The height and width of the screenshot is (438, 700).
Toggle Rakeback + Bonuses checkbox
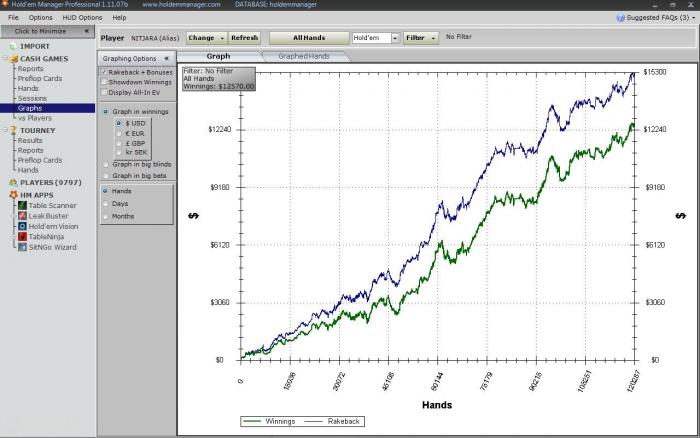(104, 72)
